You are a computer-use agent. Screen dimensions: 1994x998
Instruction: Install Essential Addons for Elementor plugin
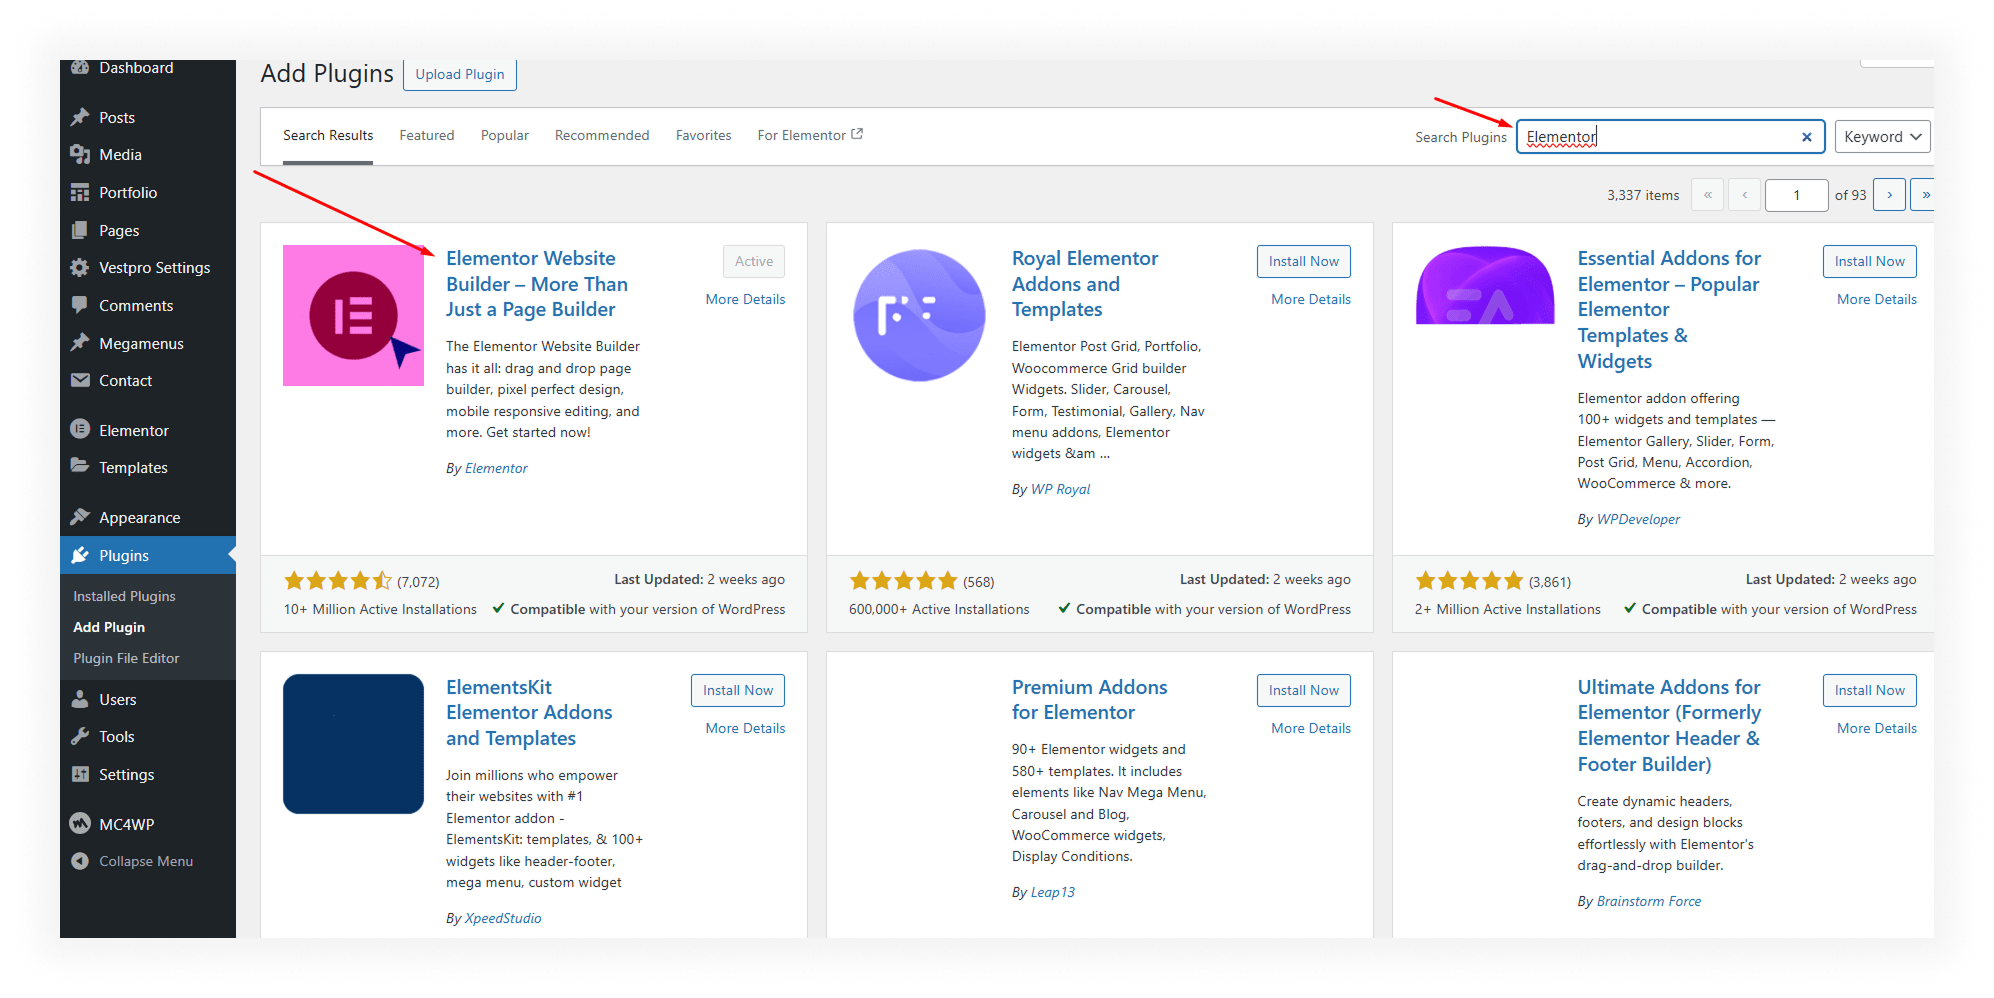point(1870,261)
